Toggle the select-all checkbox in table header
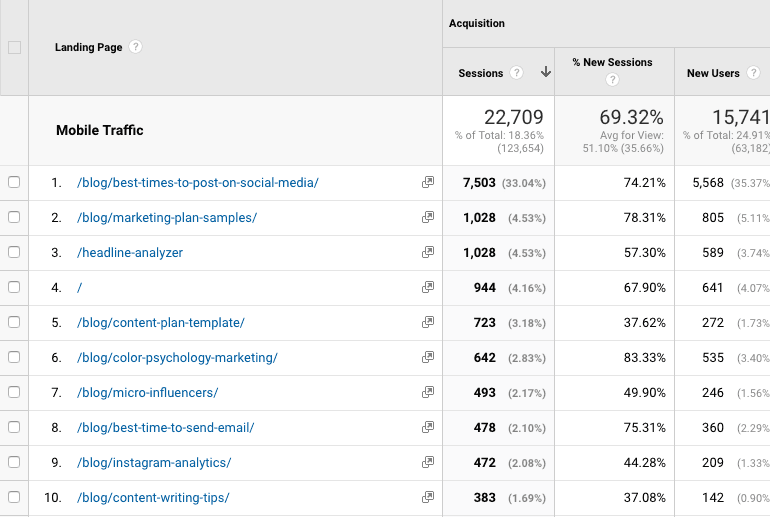The height and width of the screenshot is (517, 770). (14, 47)
